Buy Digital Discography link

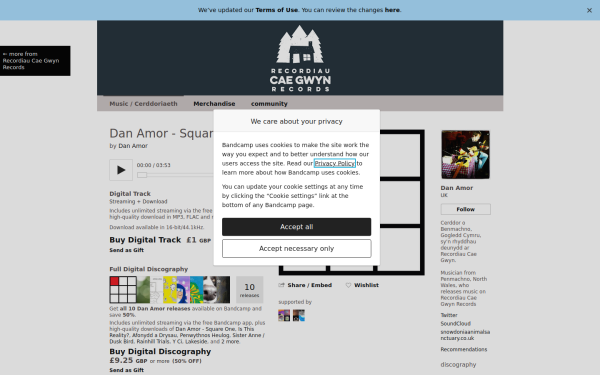160,352
